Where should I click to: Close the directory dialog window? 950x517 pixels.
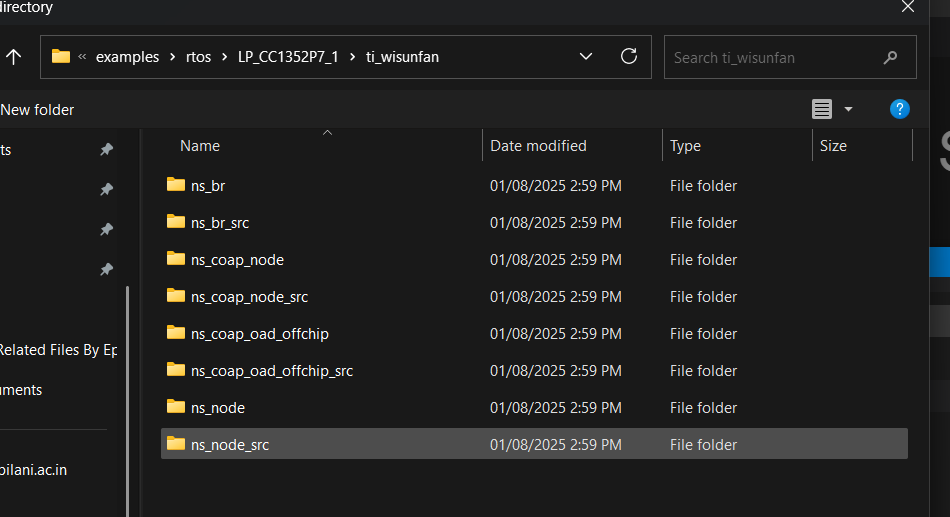908,7
